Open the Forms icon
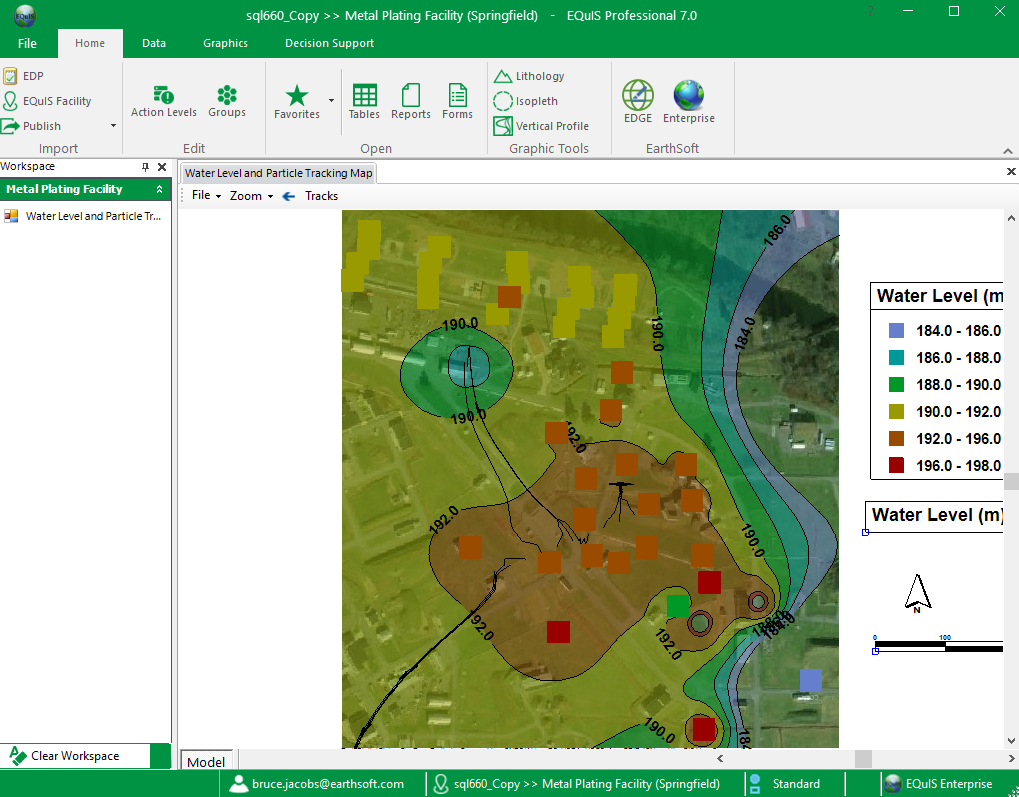This screenshot has height=797, width=1019. coord(457,100)
